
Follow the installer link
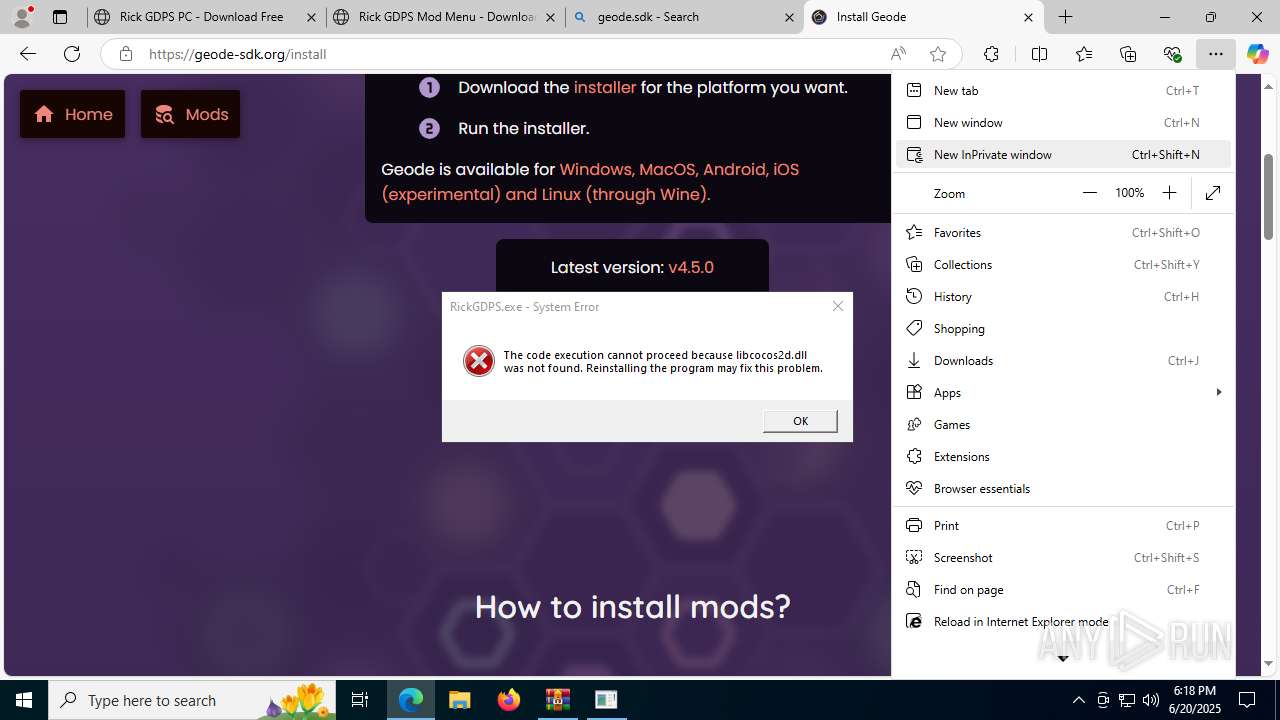click(x=605, y=87)
